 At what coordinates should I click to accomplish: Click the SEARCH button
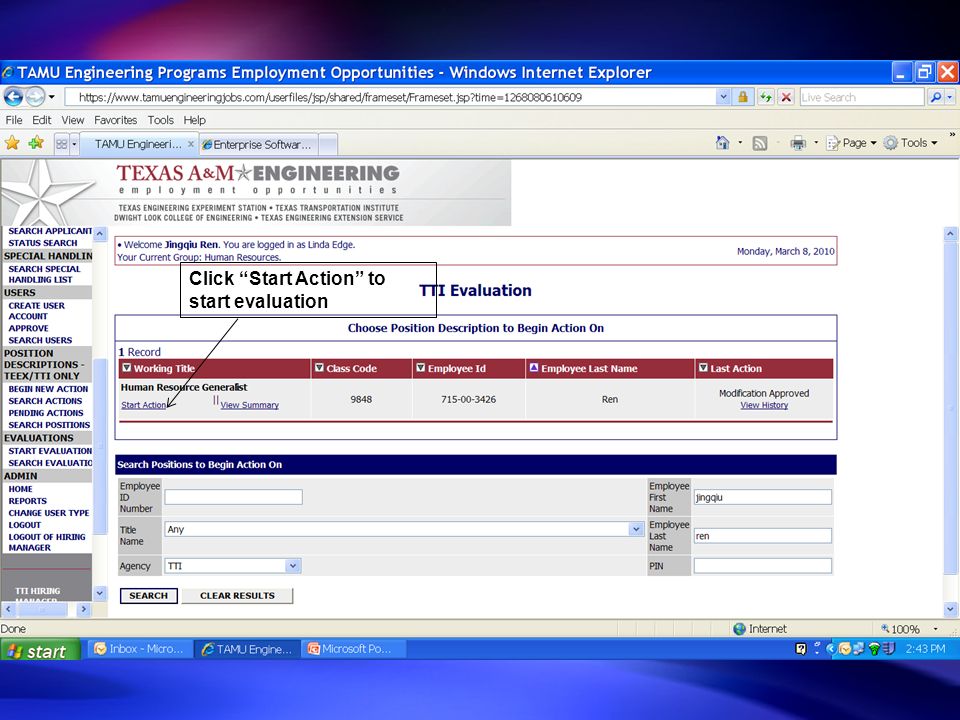(x=149, y=596)
